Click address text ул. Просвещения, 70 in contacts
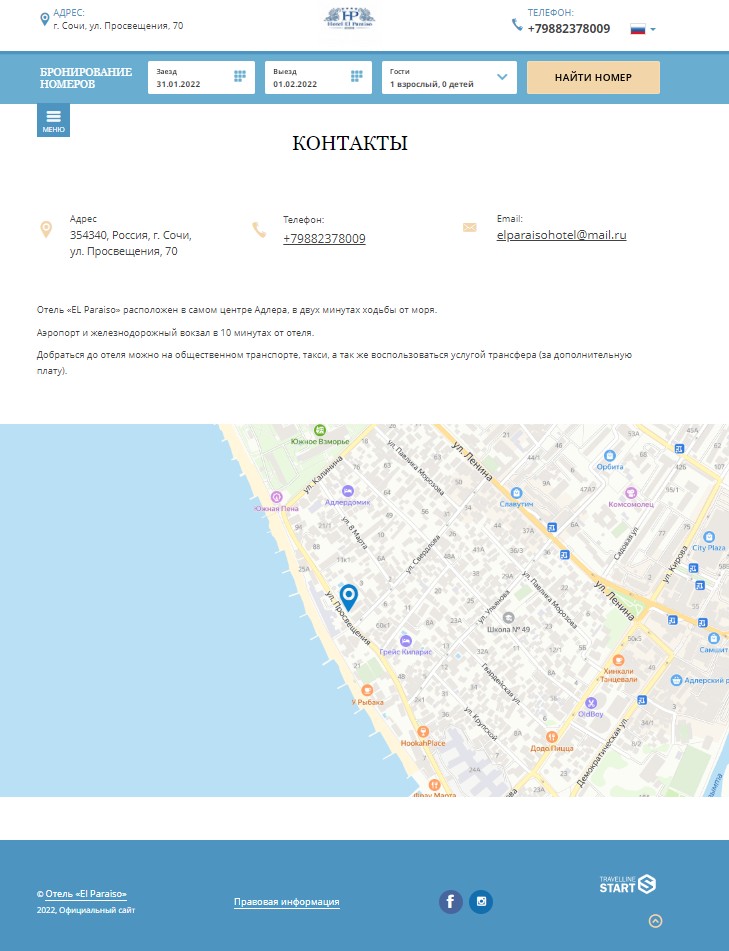Viewport: 729px width, 951px height. pos(124,251)
